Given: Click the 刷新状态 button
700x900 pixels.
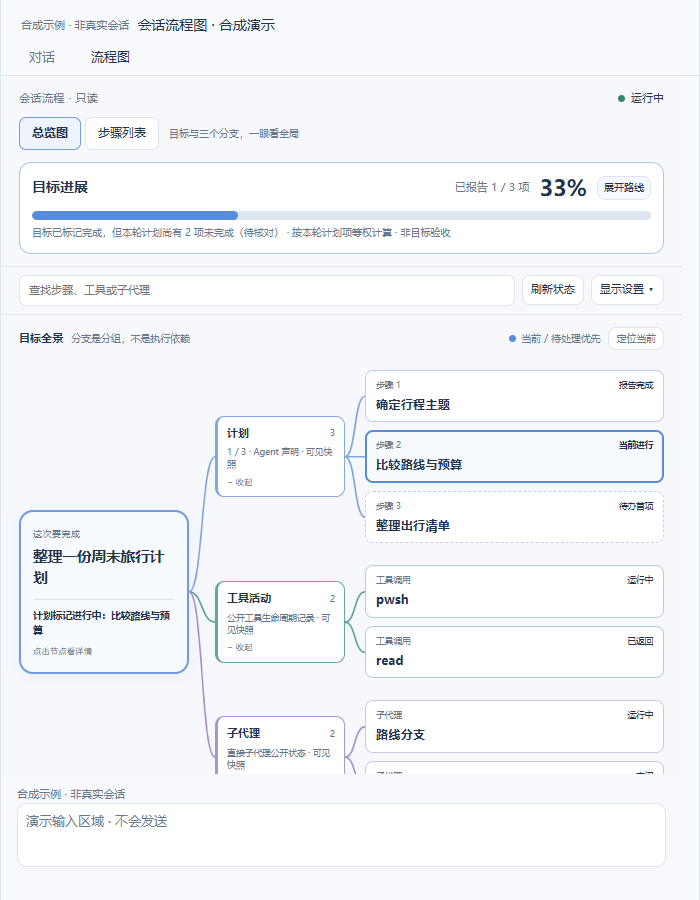Looking at the screenshot, I should click(553, 290).
